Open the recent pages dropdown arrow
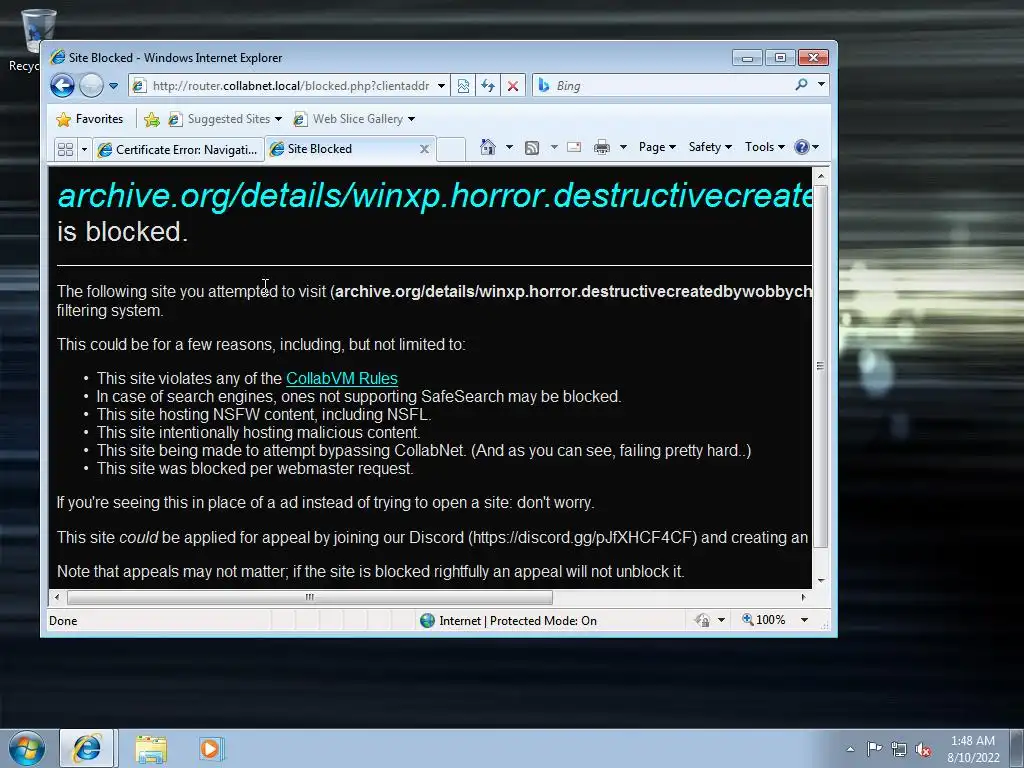1024x768 pixels. (114, 86)
